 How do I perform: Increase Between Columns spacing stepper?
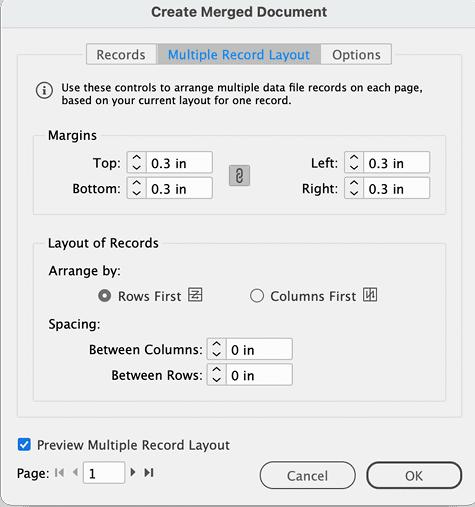point(217,344)
